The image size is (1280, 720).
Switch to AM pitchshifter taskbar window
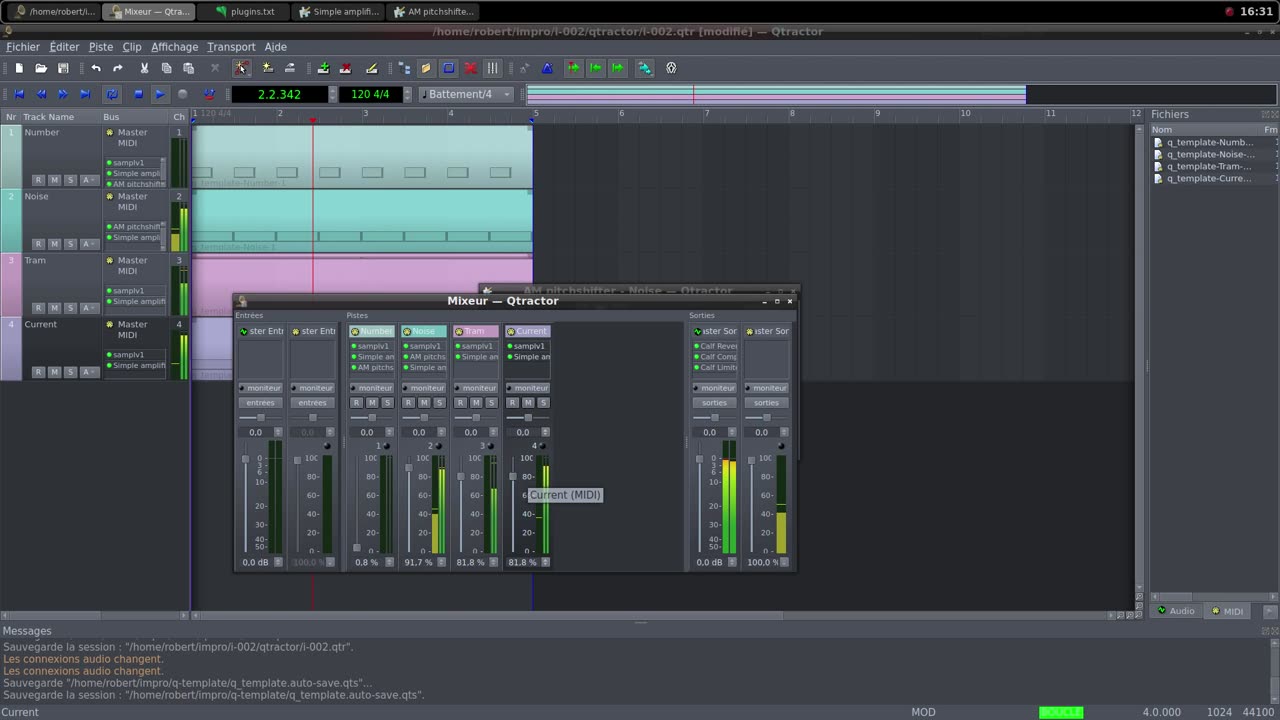pyautogui.click(x=431, y=11)
